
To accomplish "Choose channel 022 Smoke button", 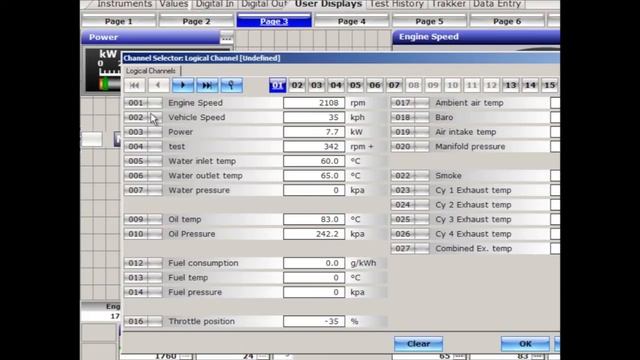I will point(410,176).
